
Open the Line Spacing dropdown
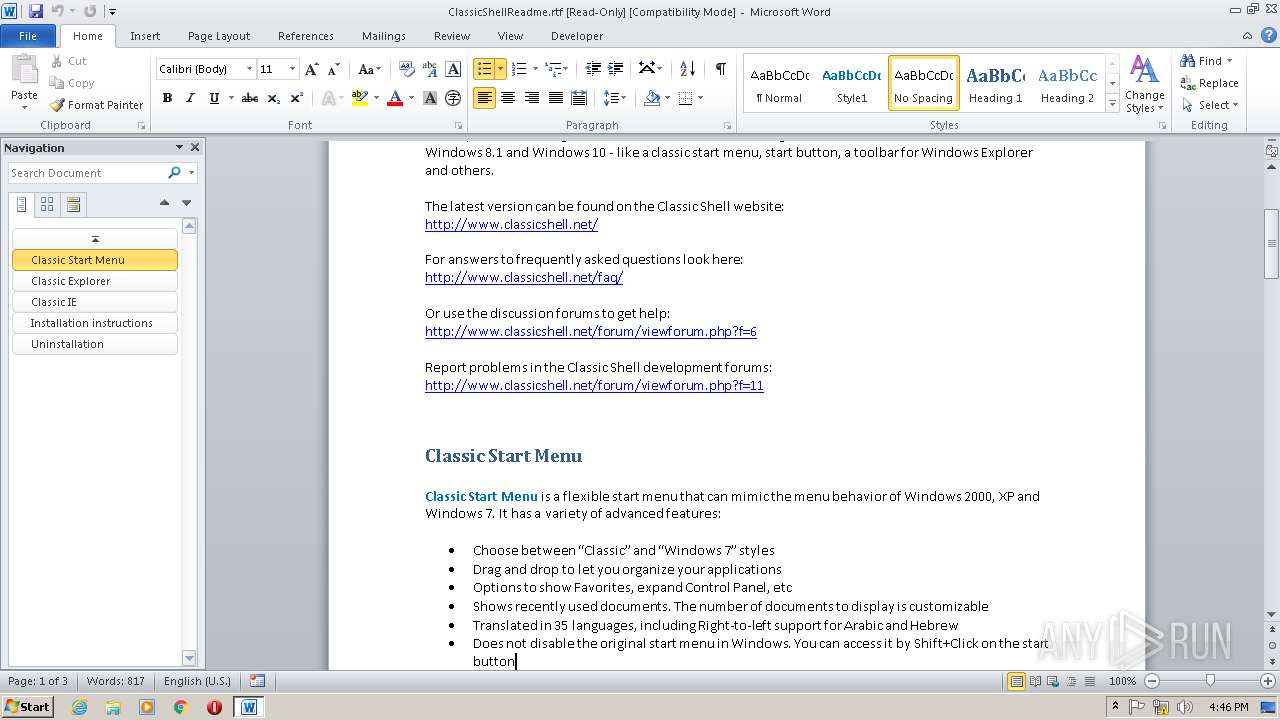(615, 98)
